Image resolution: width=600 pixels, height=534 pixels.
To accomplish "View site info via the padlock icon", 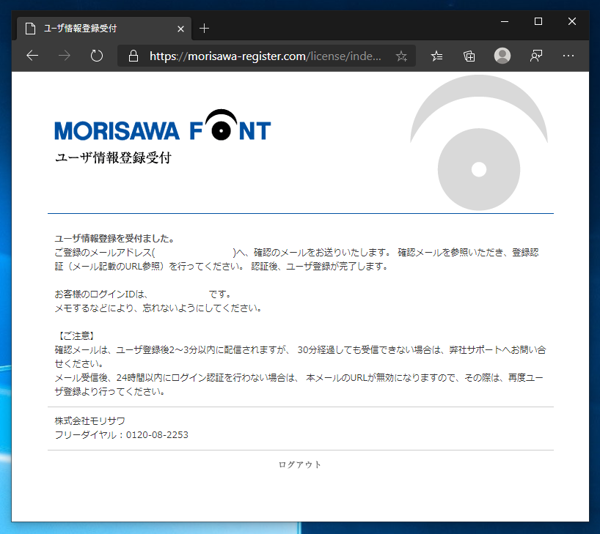I will point(133,56).
